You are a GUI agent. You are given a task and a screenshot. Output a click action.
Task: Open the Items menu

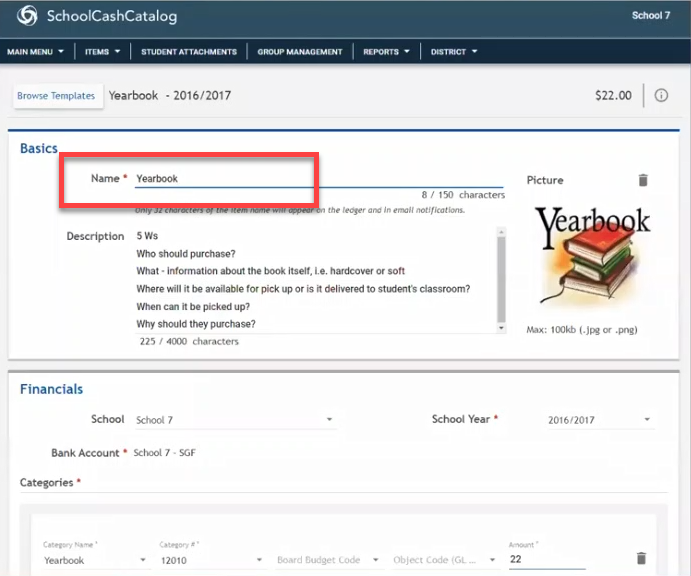[102, 52]
